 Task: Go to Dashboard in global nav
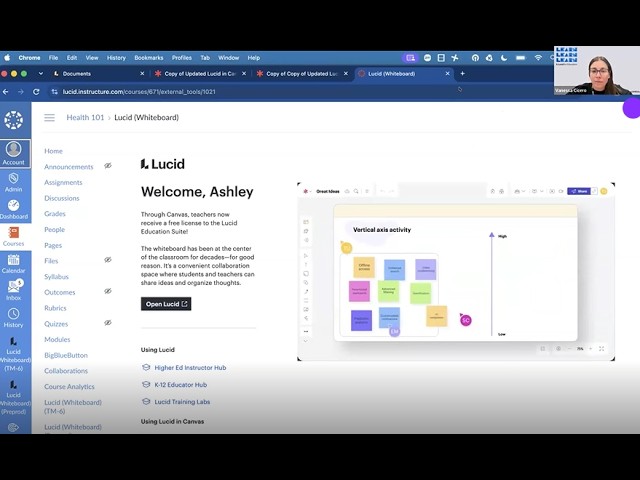click(13, 209)
